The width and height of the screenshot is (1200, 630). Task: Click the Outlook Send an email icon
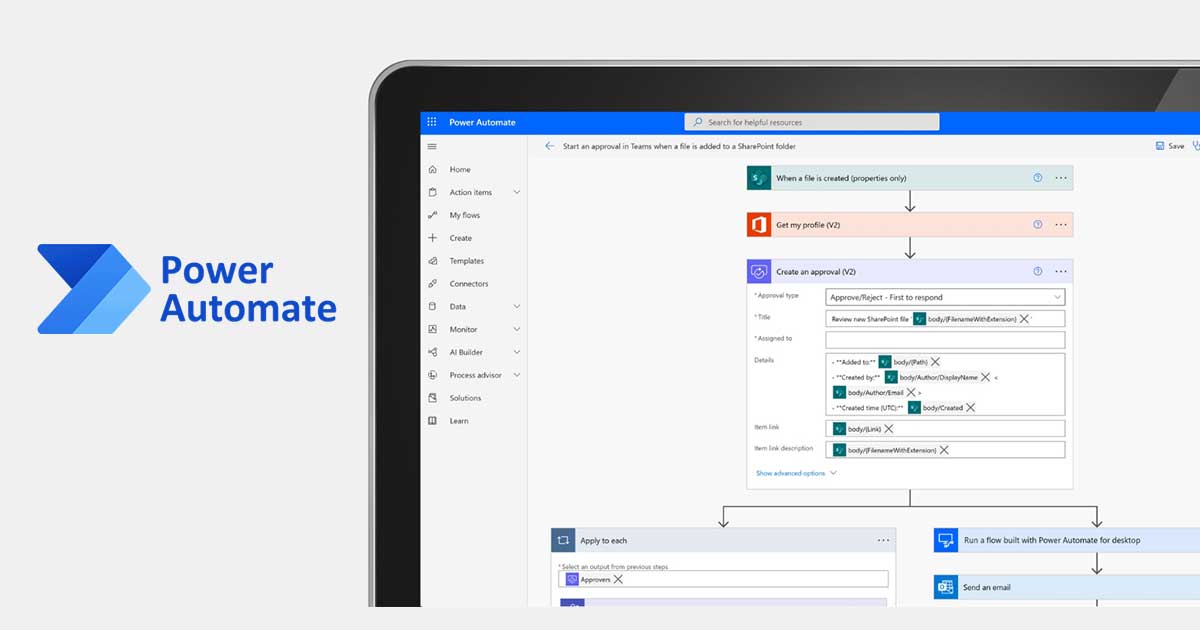click(946, 587)
